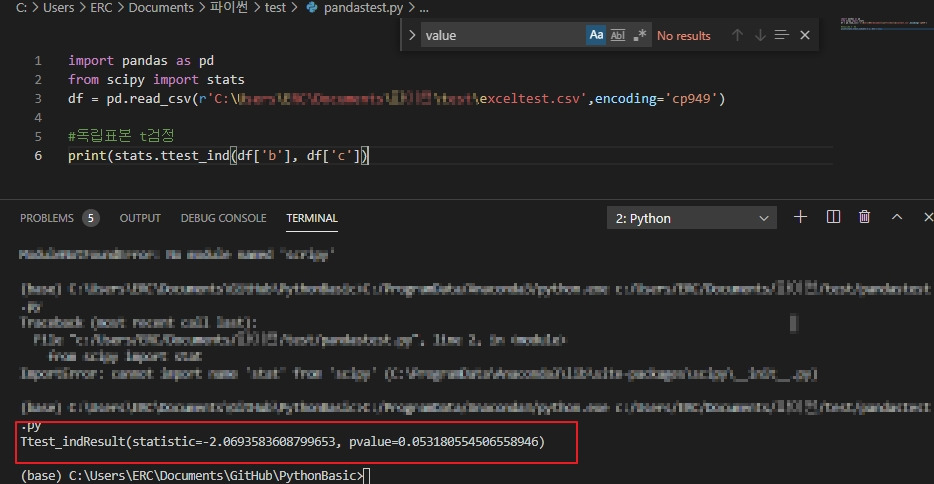The width and height of the screenshot is (934, 484).
Task: Click line number 1 in the gutter
Action: (x=38, y=61)
